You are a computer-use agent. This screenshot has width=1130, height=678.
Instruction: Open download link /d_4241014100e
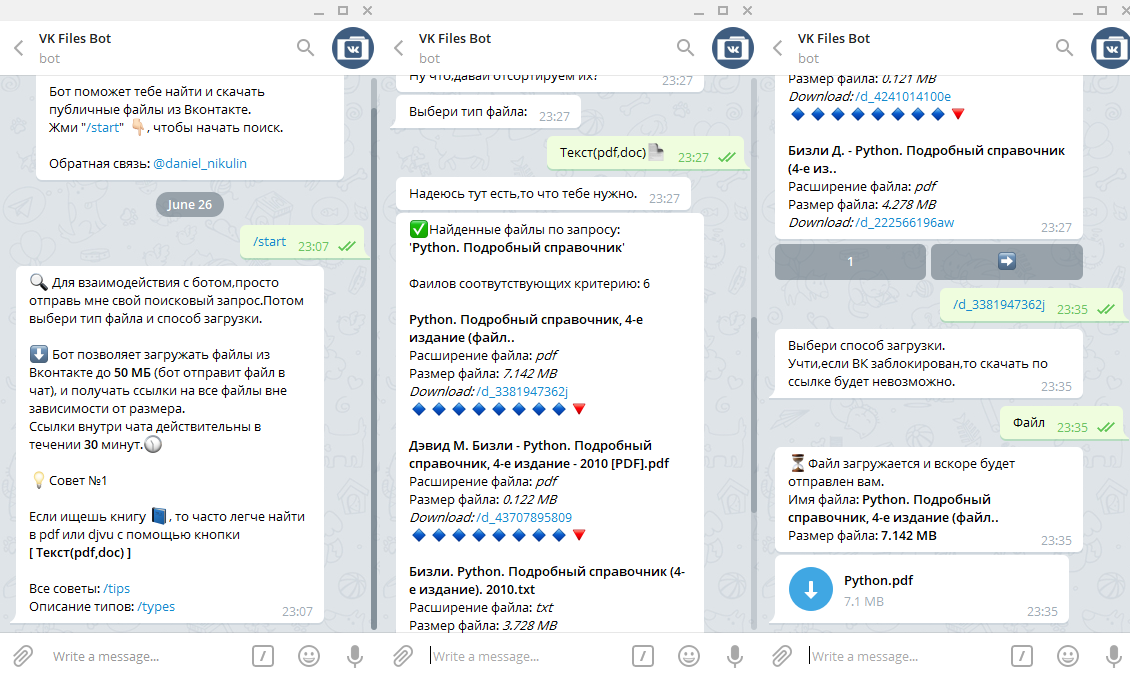click(903, 97)
